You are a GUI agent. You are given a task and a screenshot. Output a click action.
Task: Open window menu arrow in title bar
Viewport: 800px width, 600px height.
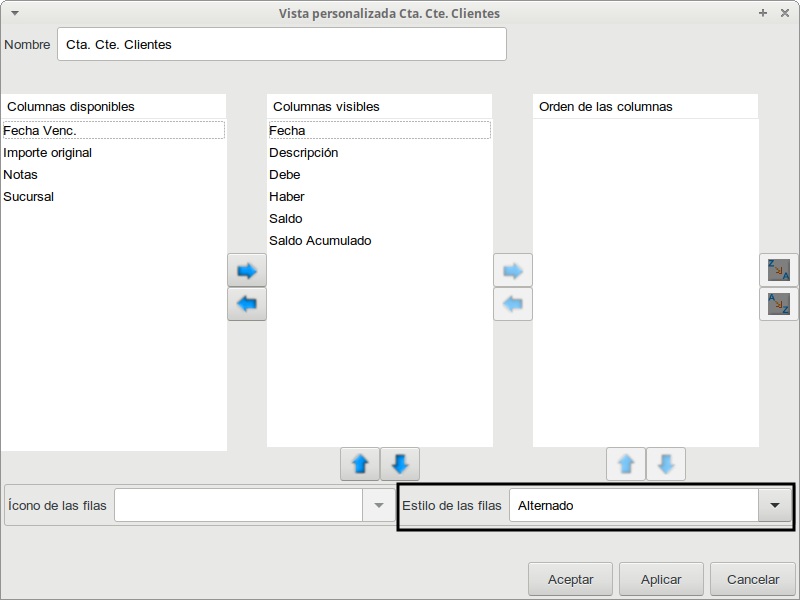[x=15, y=13]
